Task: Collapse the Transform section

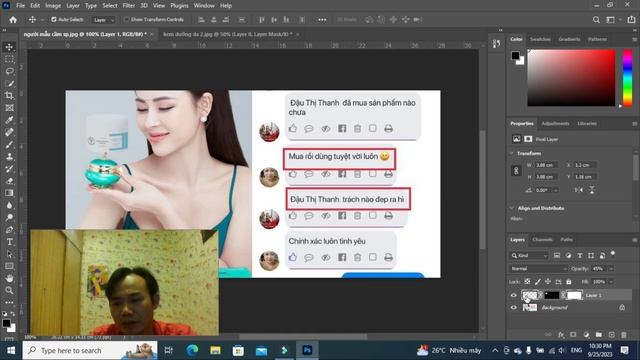Action: (x=512, y=153)
